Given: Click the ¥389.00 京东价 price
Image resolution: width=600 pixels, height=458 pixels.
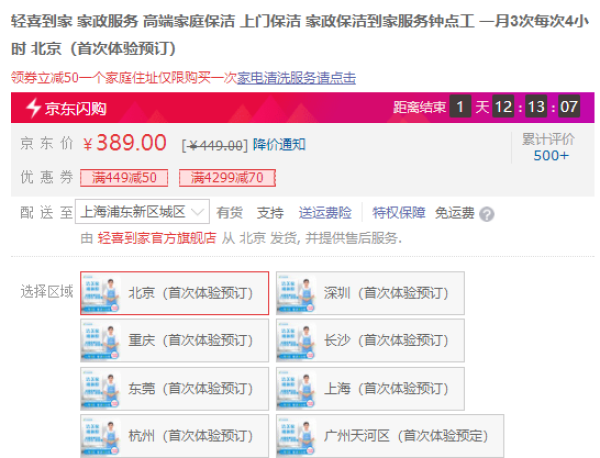Looking at the screenshot, I should (125, 143).
